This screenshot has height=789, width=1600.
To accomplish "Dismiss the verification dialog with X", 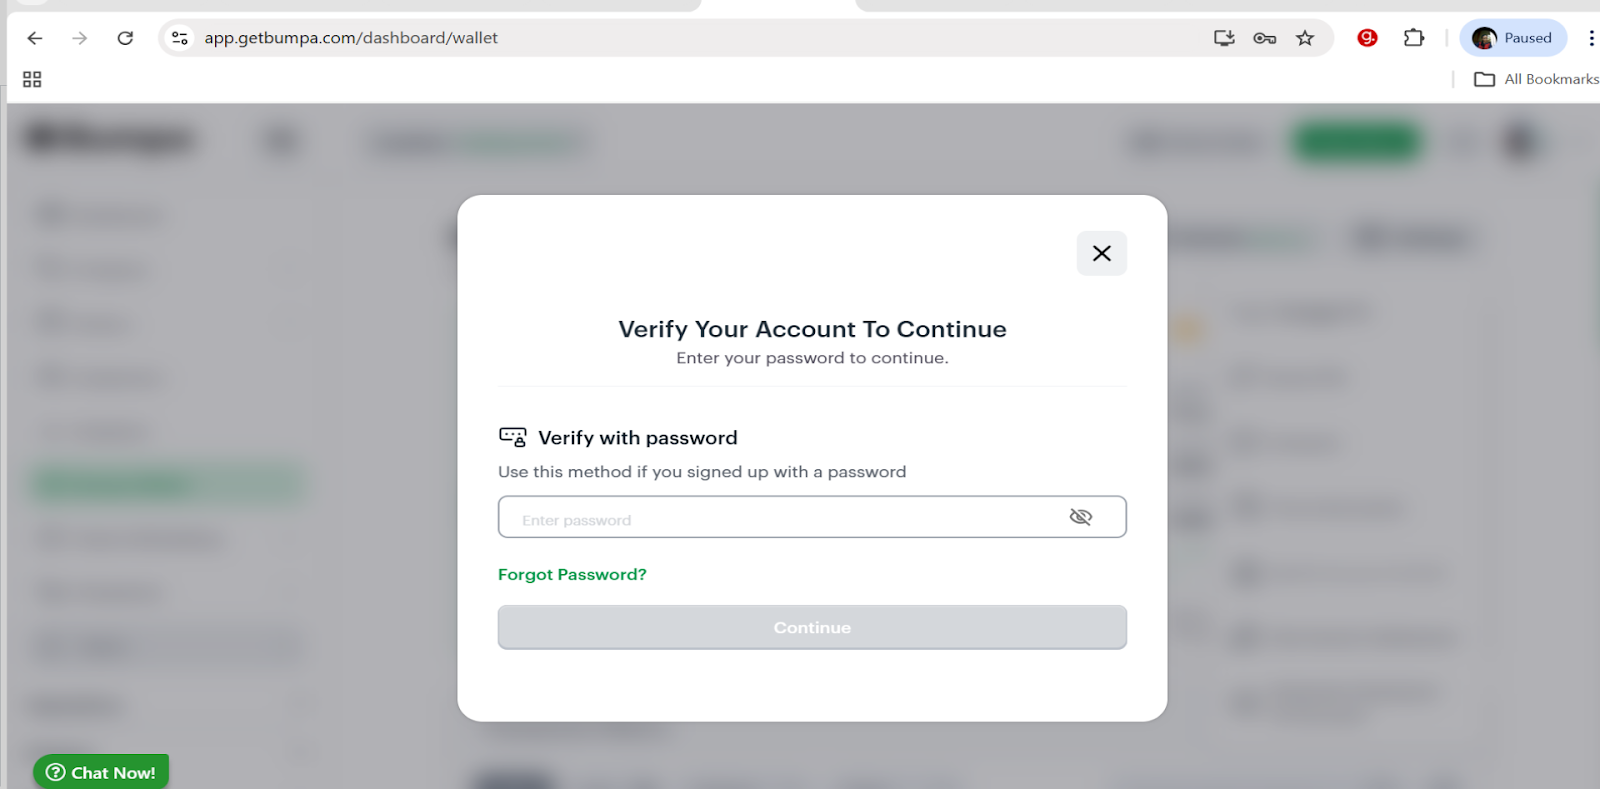I will coord(1101,253).
